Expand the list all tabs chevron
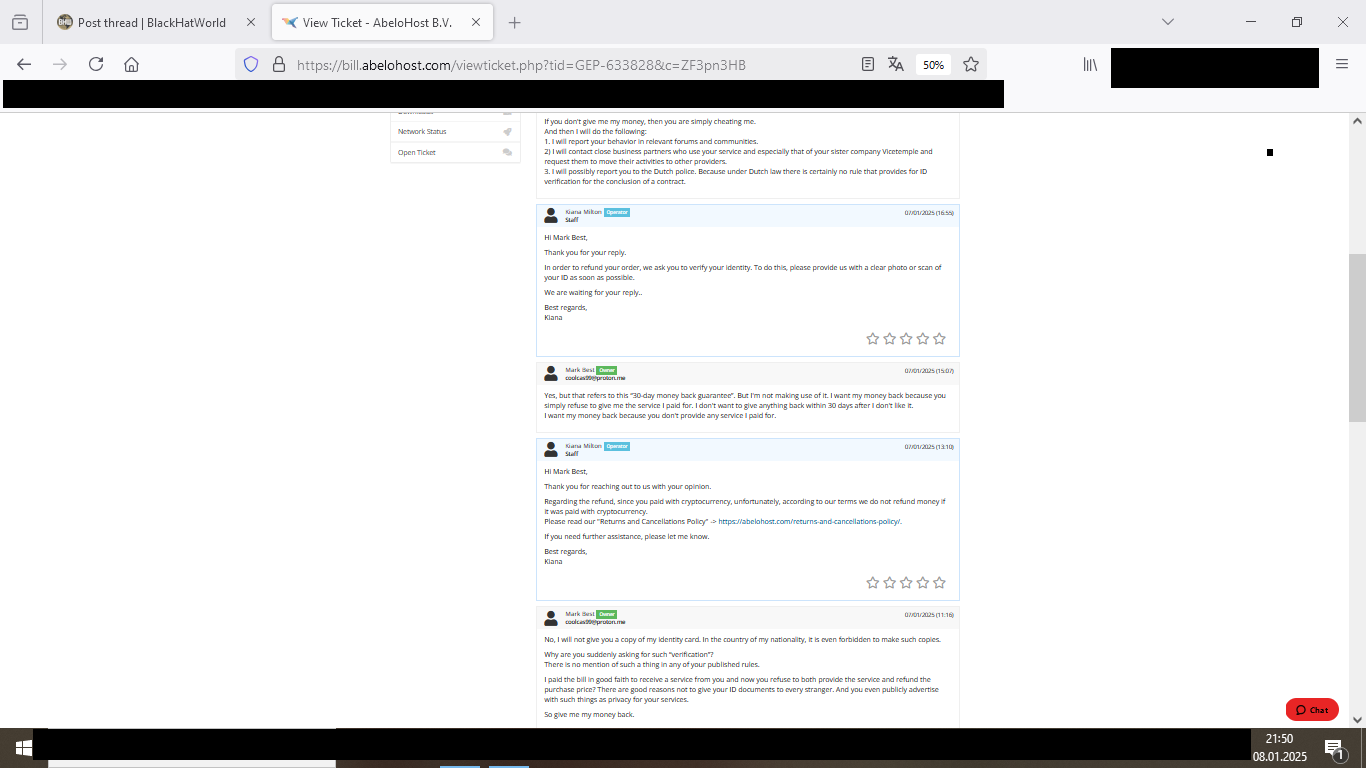This screenshot has width=1366, height=768. point(1167,22)
